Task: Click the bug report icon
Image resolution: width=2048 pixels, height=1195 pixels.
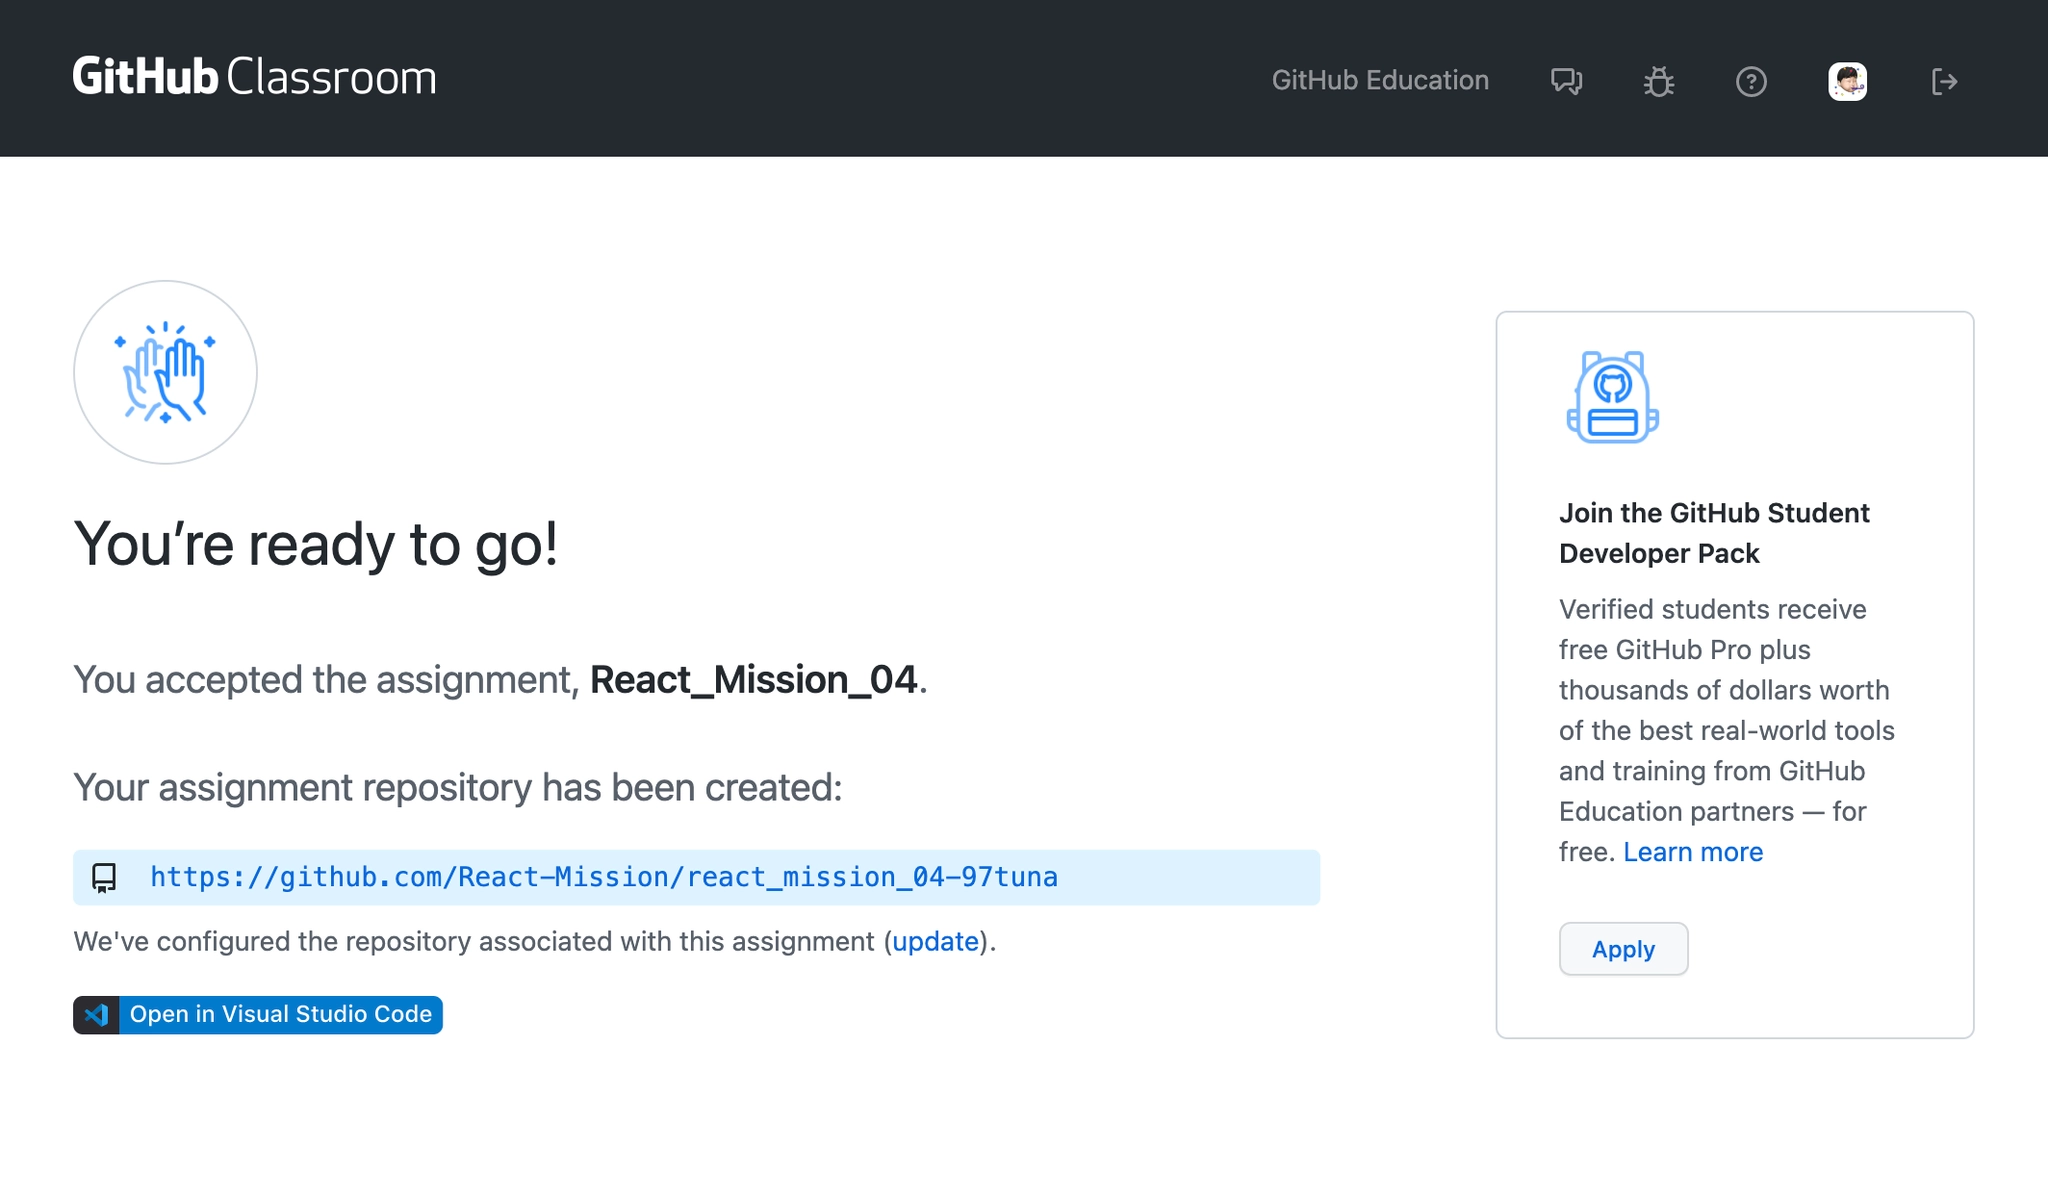Action: [1658, 81]
